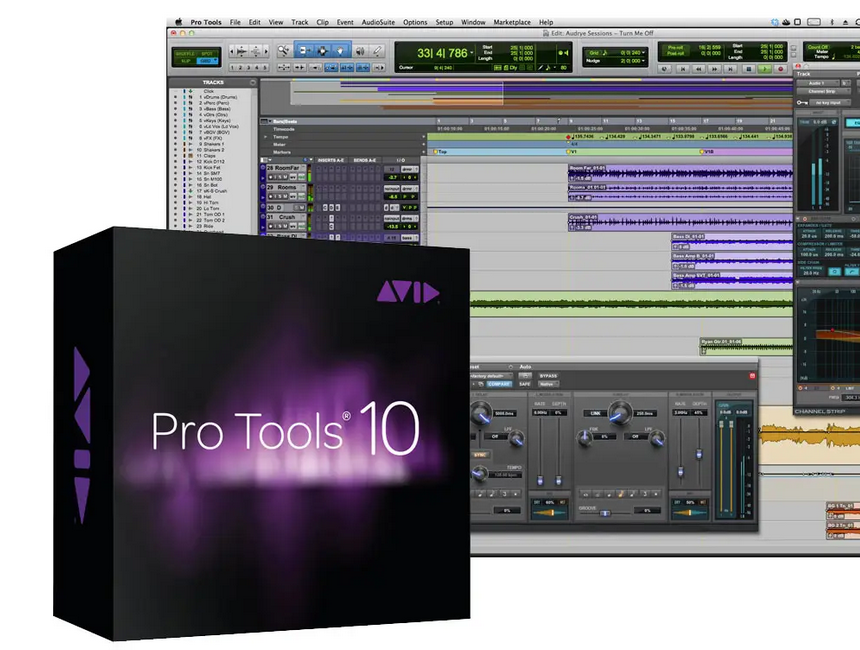Click Bypass in delay plugin
Viewport: 860px width, 650px height.
[548, 376]
